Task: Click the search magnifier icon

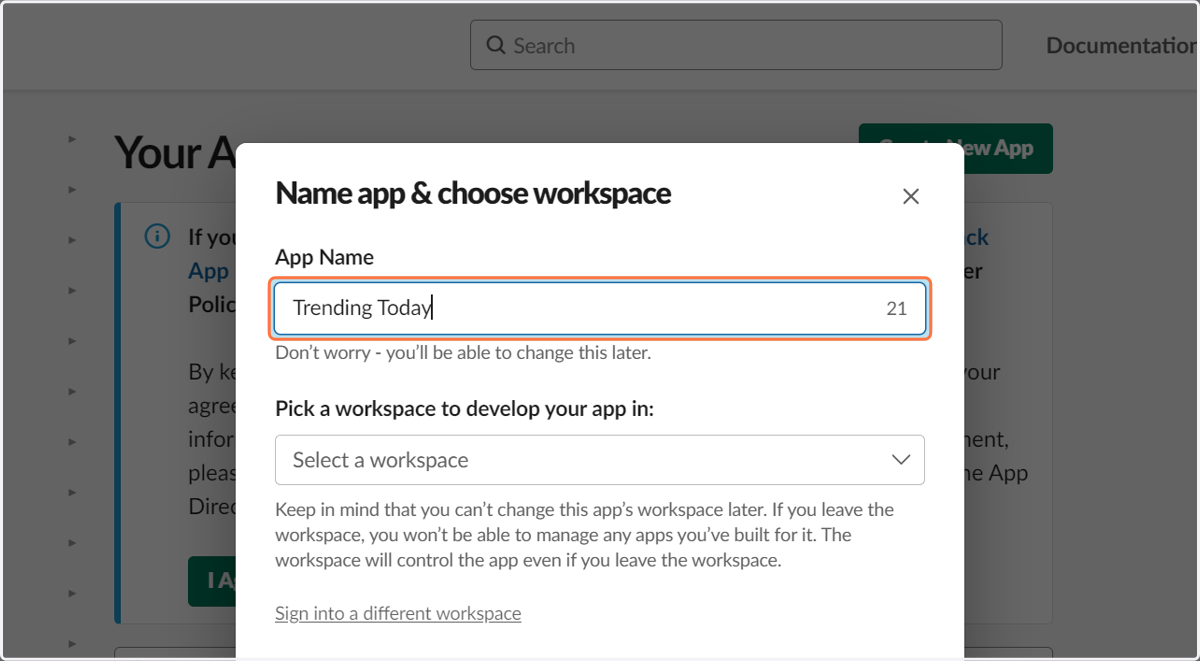Action: pos(496,45)
